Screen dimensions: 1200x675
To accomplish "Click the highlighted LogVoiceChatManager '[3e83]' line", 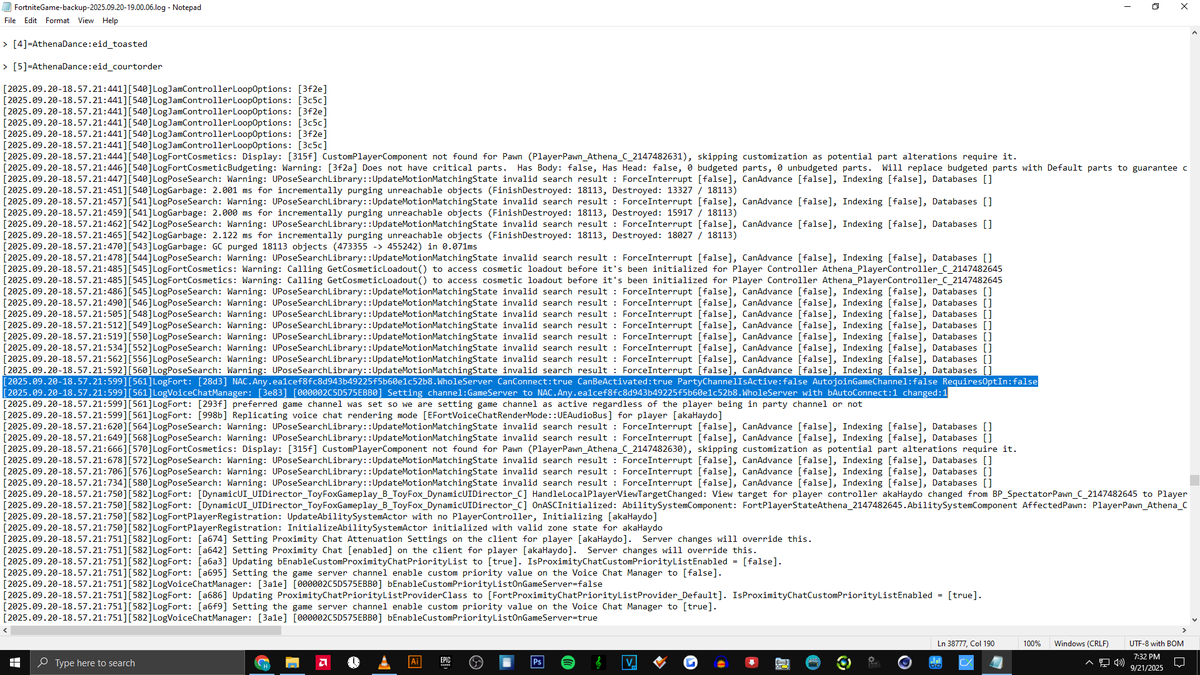I will coord(475,393).
